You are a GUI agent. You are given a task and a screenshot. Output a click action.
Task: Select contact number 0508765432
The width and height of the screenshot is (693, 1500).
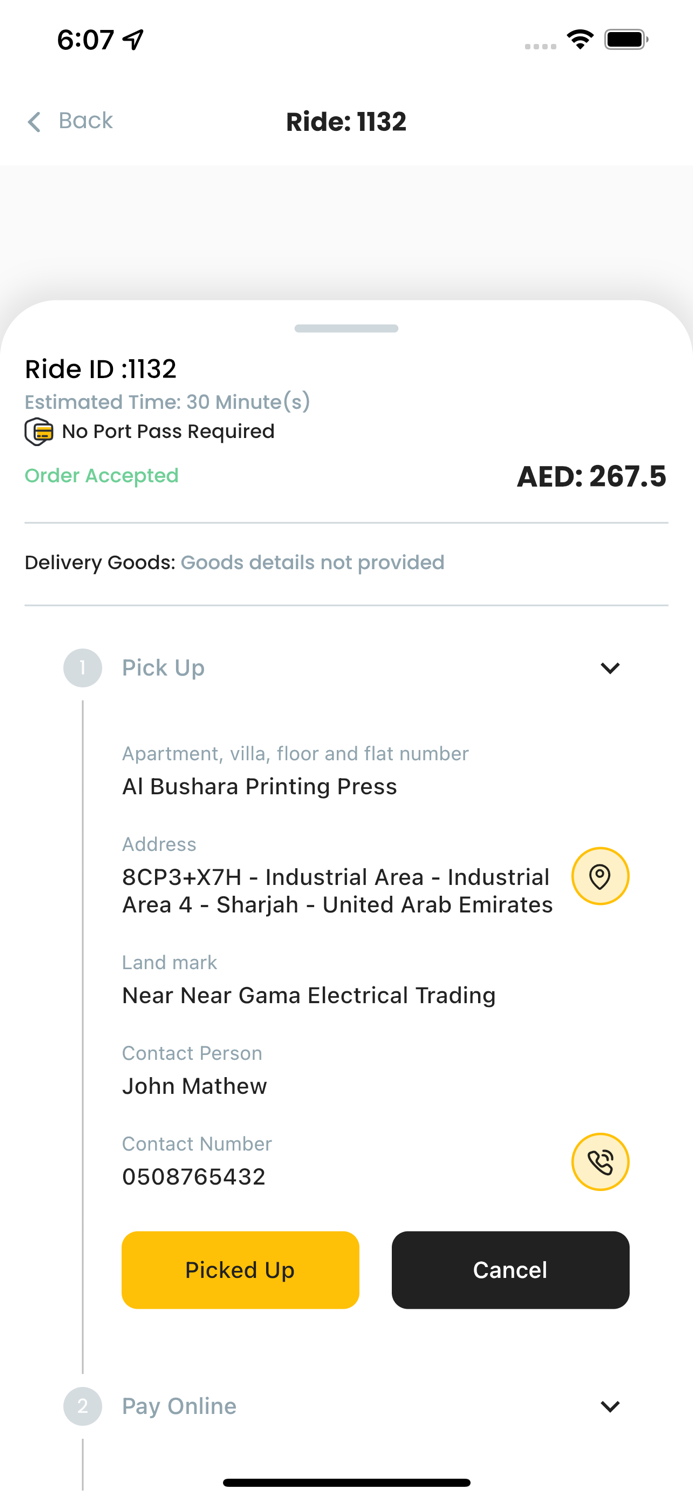(194, 1177)
